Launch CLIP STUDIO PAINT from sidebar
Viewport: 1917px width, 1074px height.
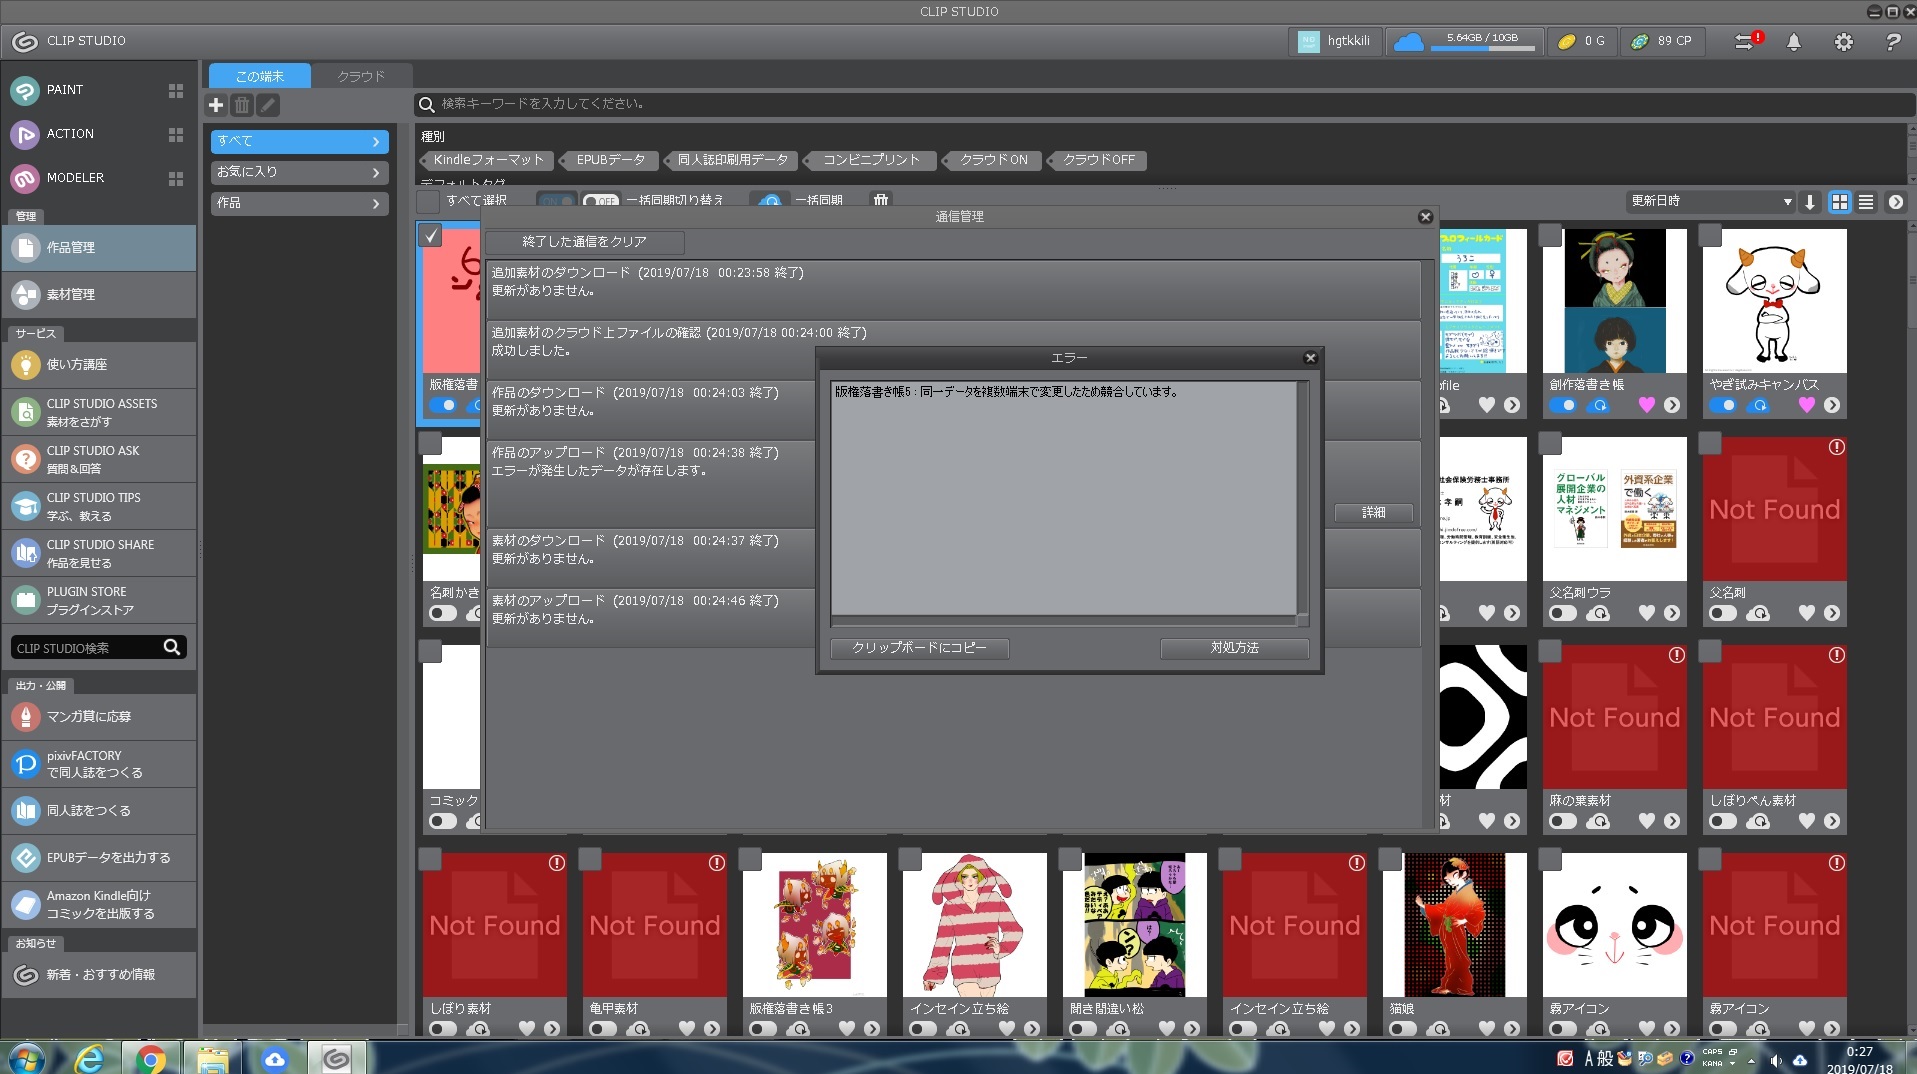pos(65,90)
